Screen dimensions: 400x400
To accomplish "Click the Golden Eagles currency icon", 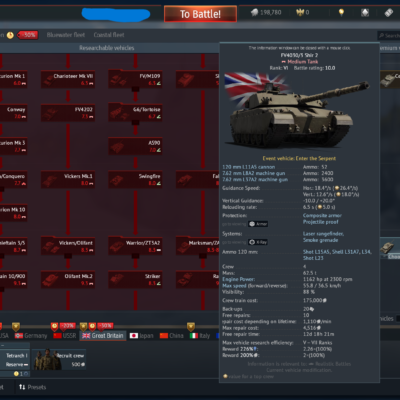I will (x=300, y=13).
